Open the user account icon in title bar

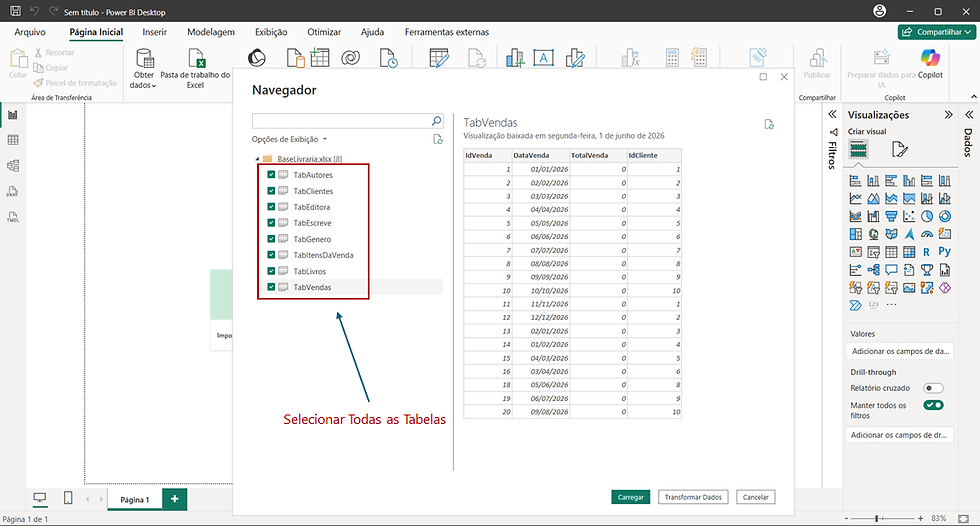click(879, 11)
